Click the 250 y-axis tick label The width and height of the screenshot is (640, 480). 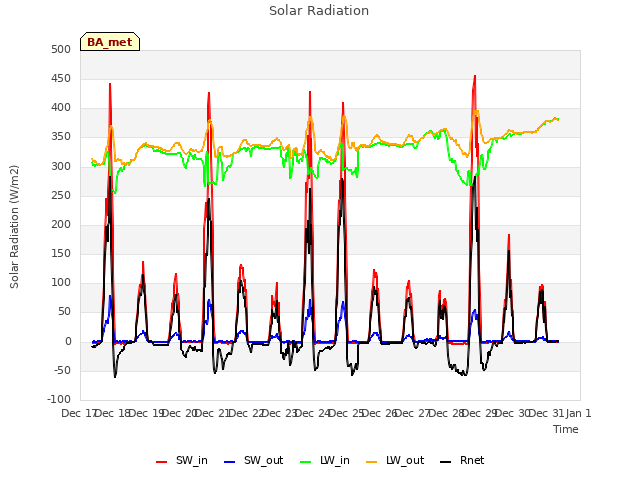click(61, 196)
